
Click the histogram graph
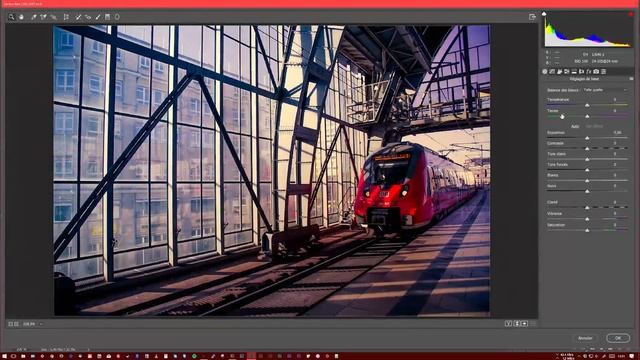588,31
